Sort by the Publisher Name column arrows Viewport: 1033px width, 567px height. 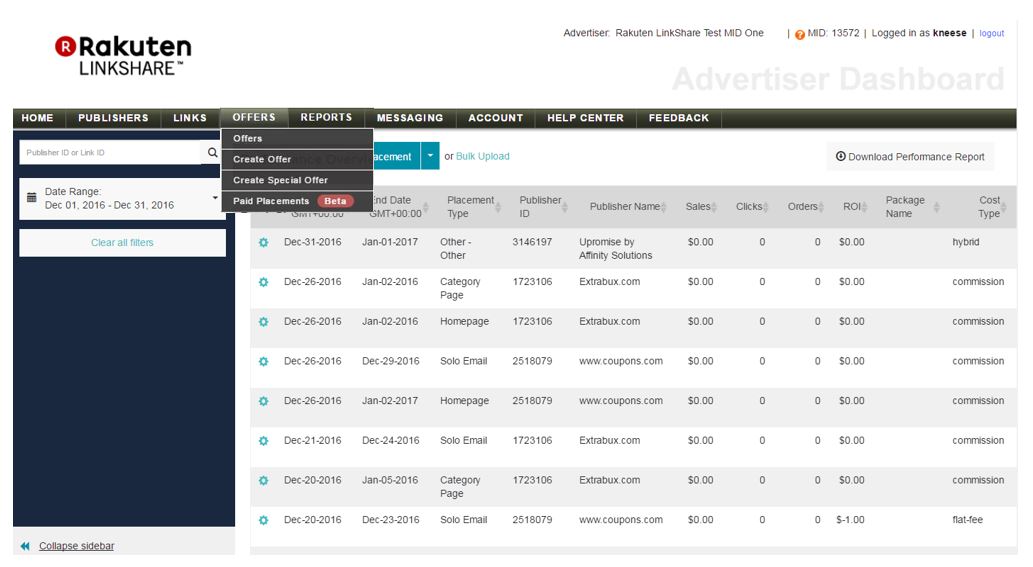point(664,207)
